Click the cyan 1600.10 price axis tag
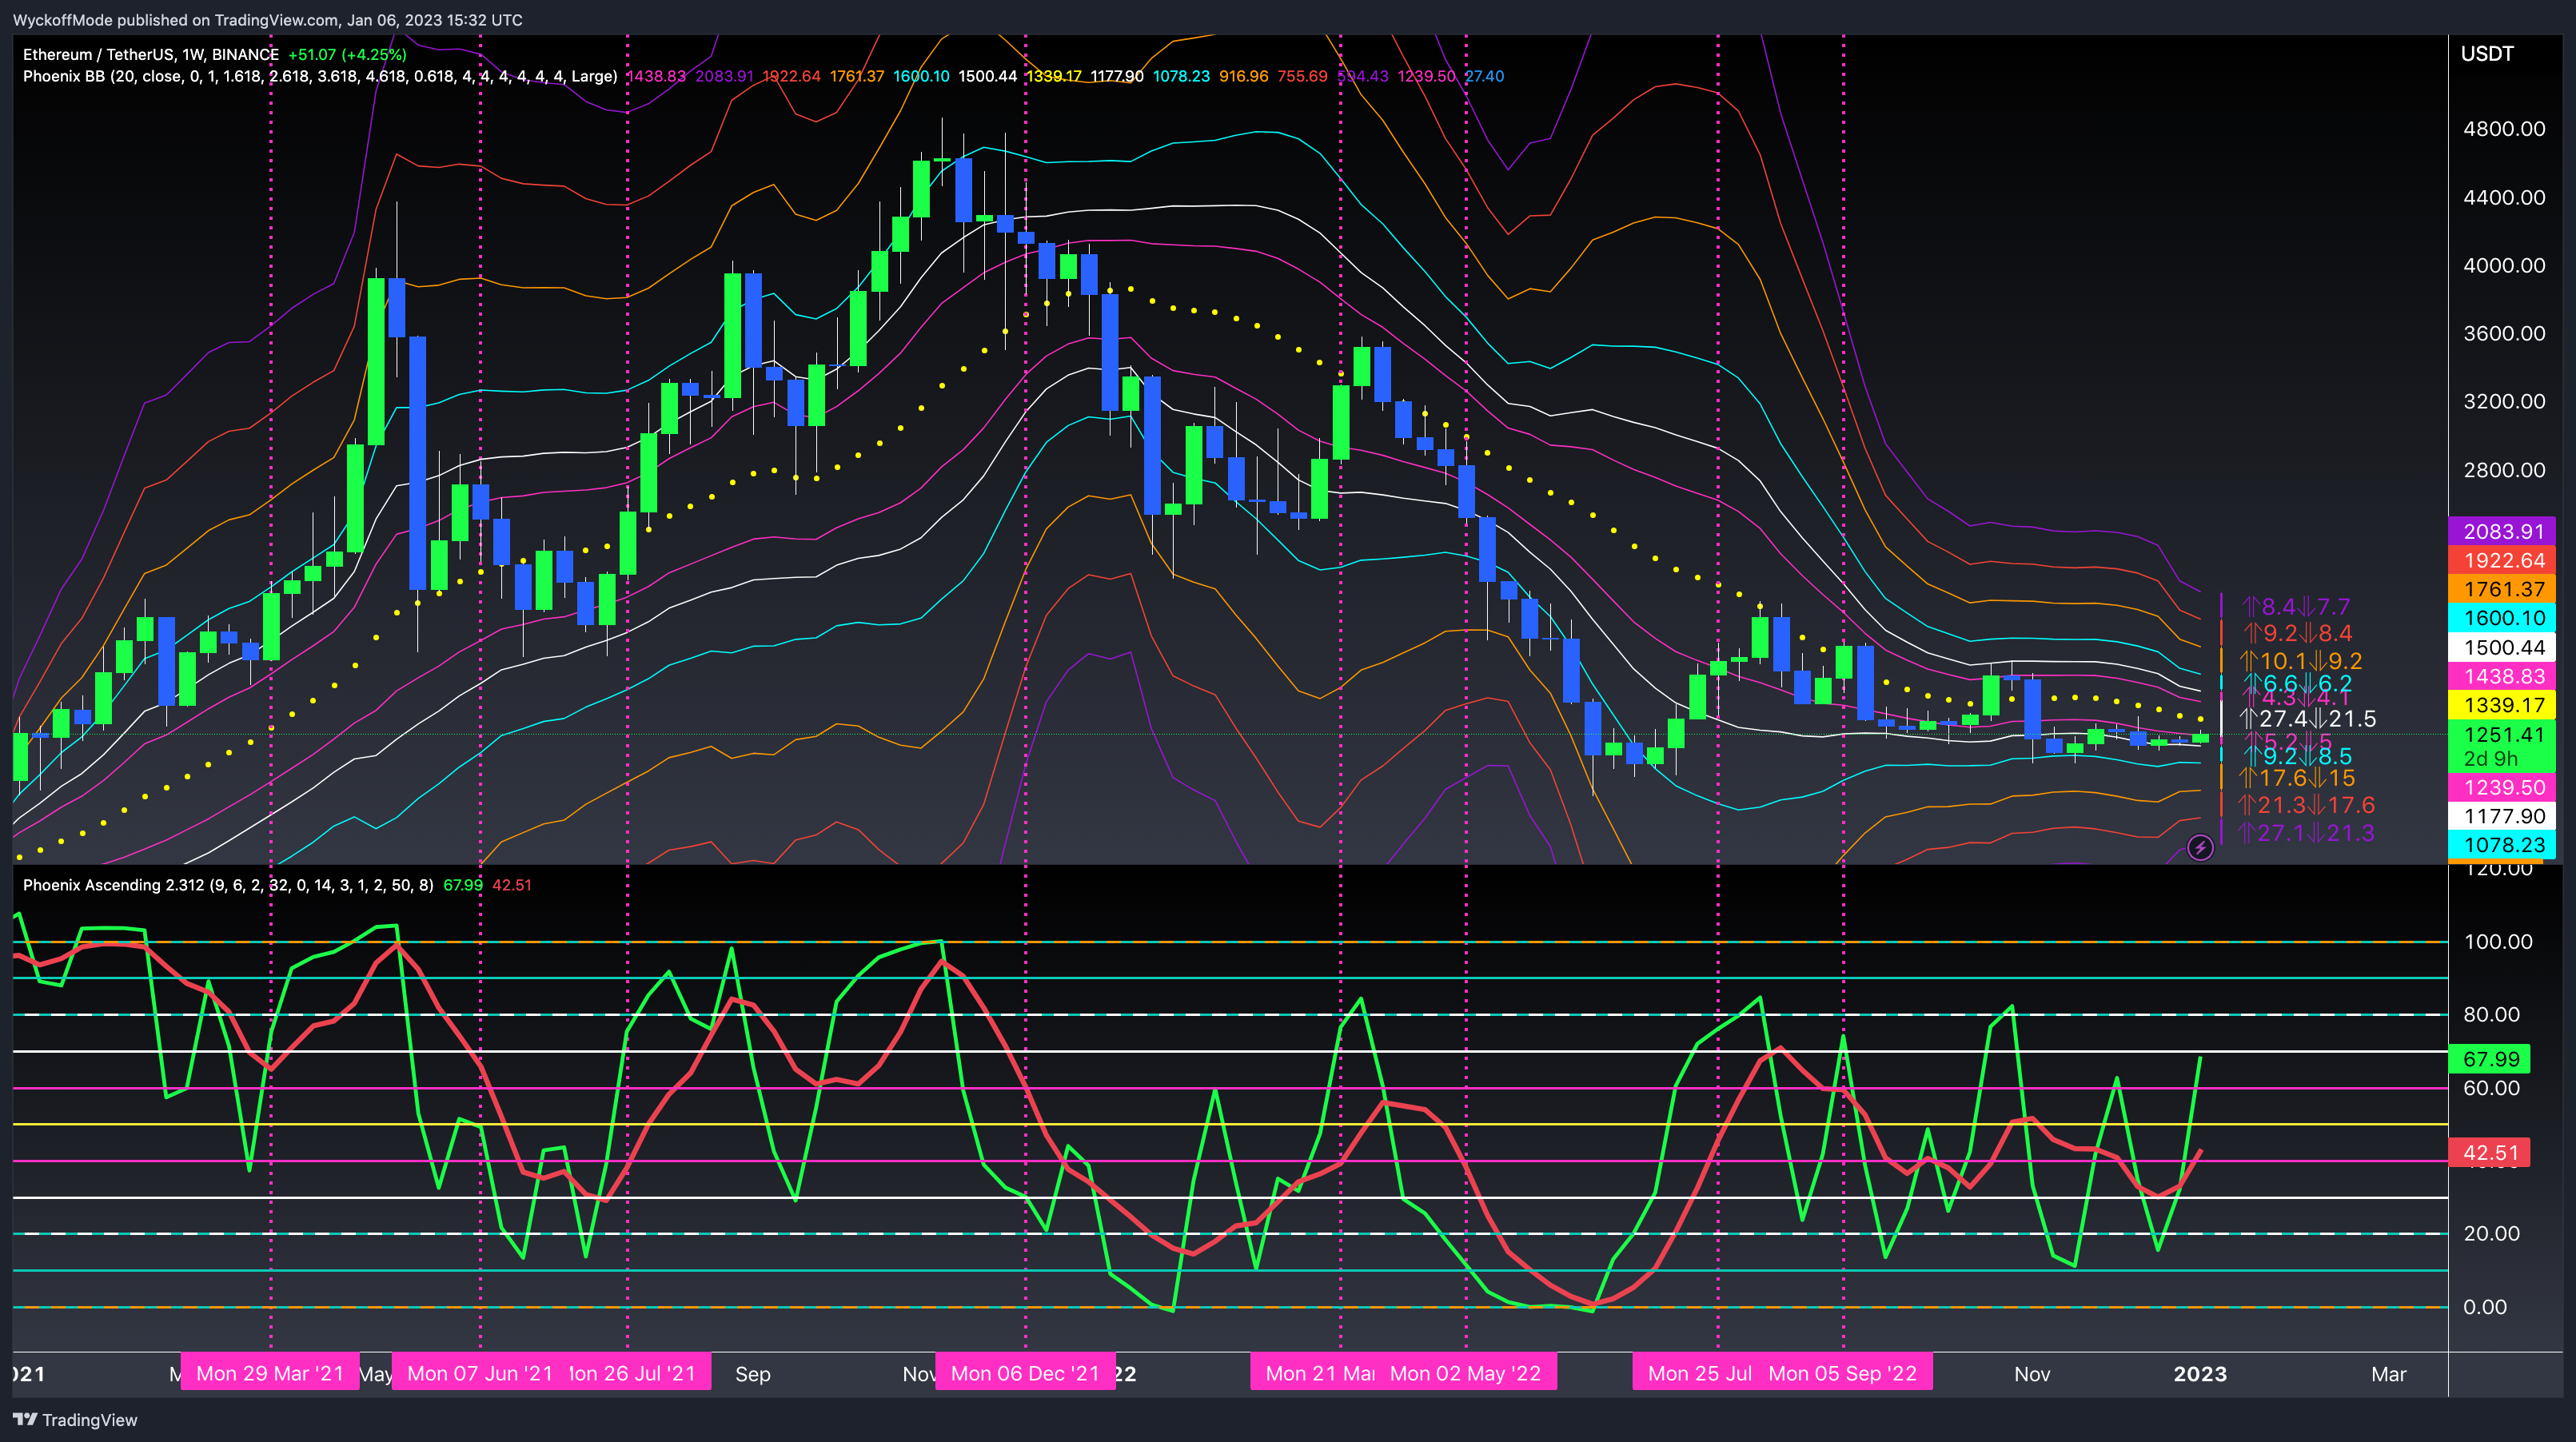Viewport: 2576px width, 1442px height. tap(2503, 619)
